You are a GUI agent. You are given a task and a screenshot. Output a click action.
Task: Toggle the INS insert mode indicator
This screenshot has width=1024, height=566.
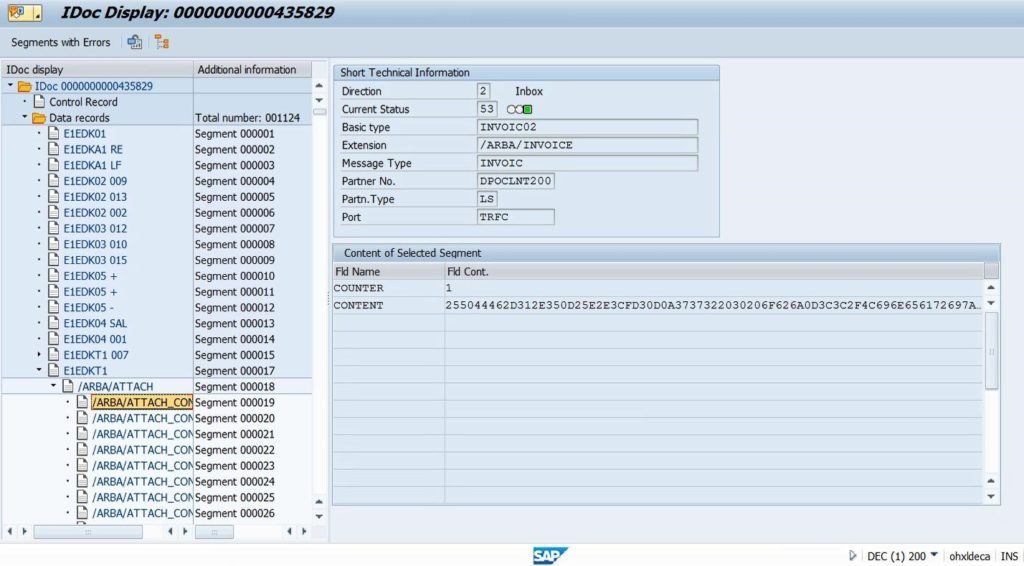click(1009, 556)
